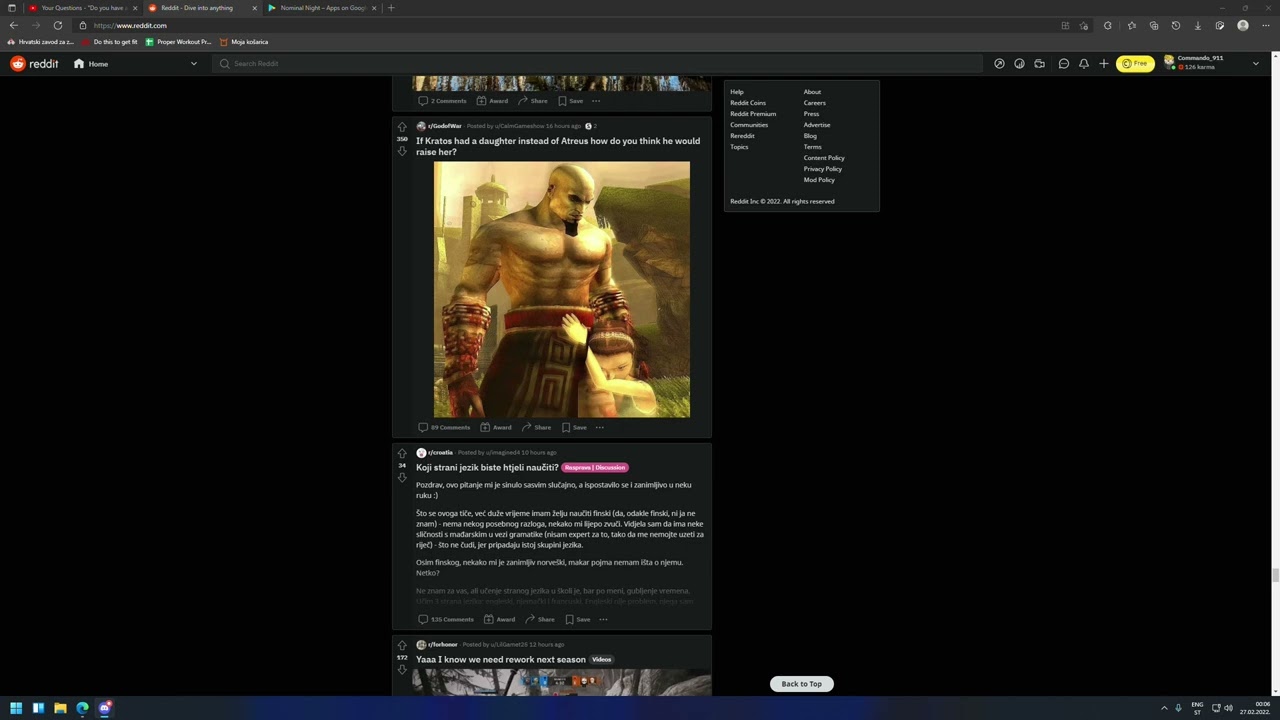The height and width of the screenshot is (720, 1280).
Task: Save the Kratos daughter post
Action: 575,427
